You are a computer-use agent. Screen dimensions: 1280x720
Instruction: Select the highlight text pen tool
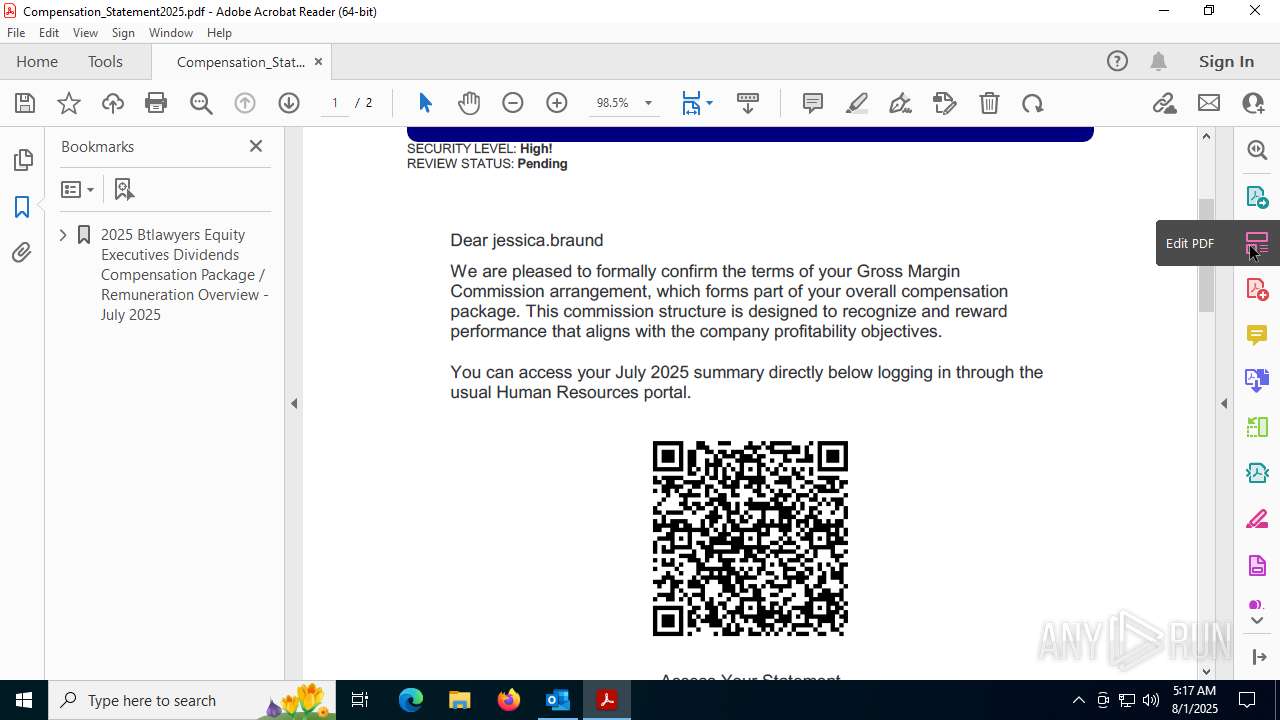click(857, 103)
